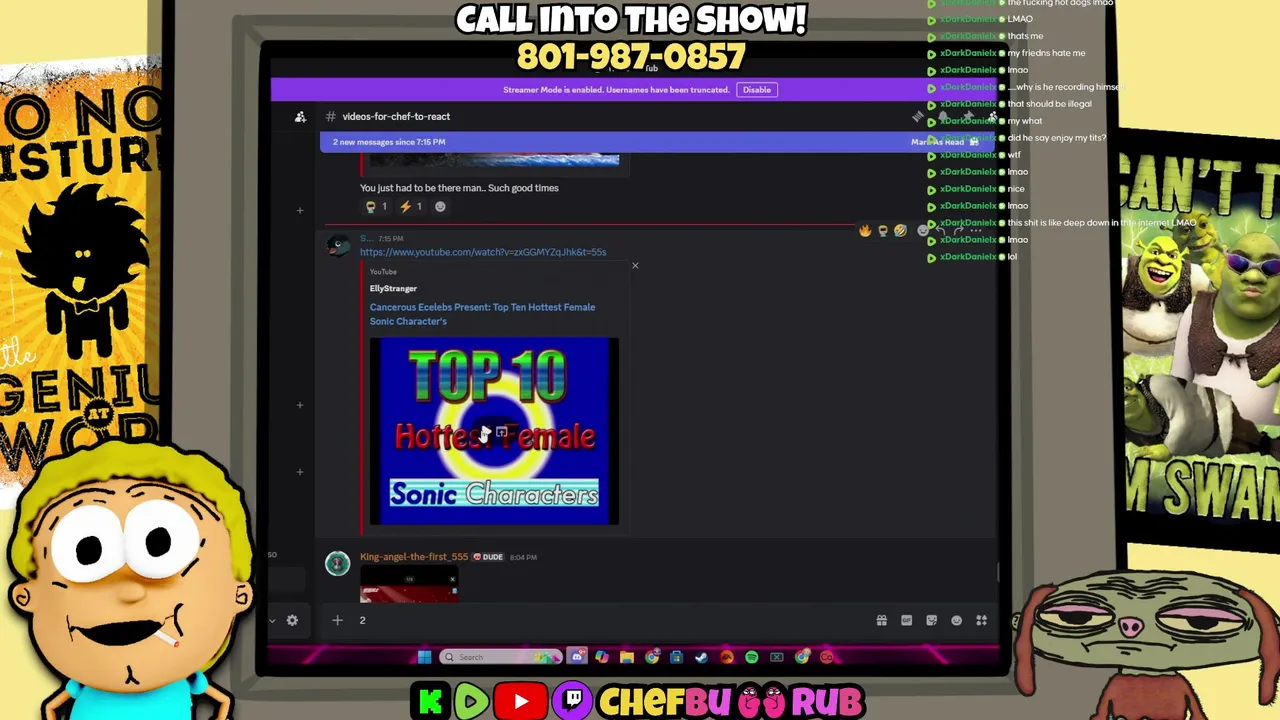Image resolution: width=1280 pixels, height=720 pixels.
Task: Click the Twitch logo in the bottom overlay
Action: 573,701
